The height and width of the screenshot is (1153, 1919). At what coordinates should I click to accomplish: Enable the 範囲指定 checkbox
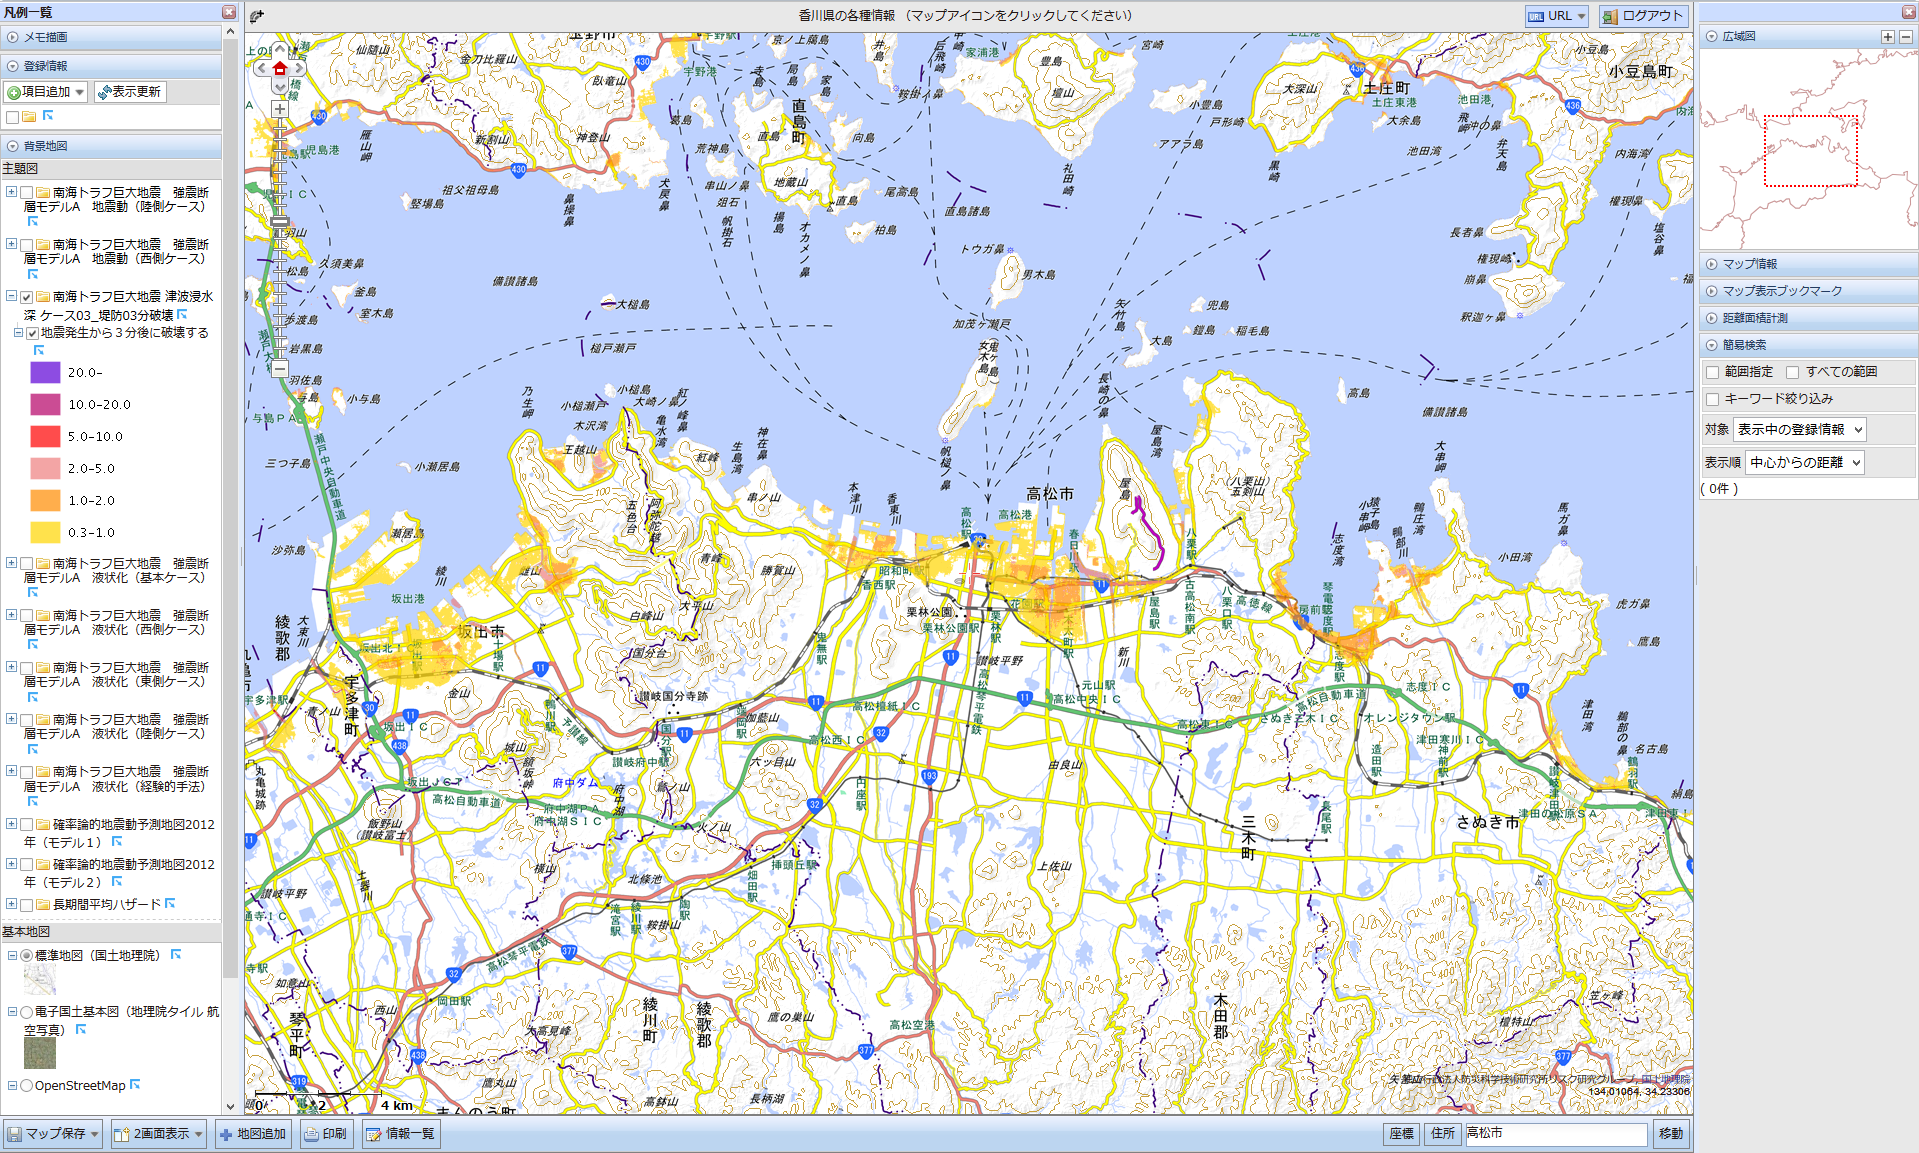click(x=1712, y=372)
